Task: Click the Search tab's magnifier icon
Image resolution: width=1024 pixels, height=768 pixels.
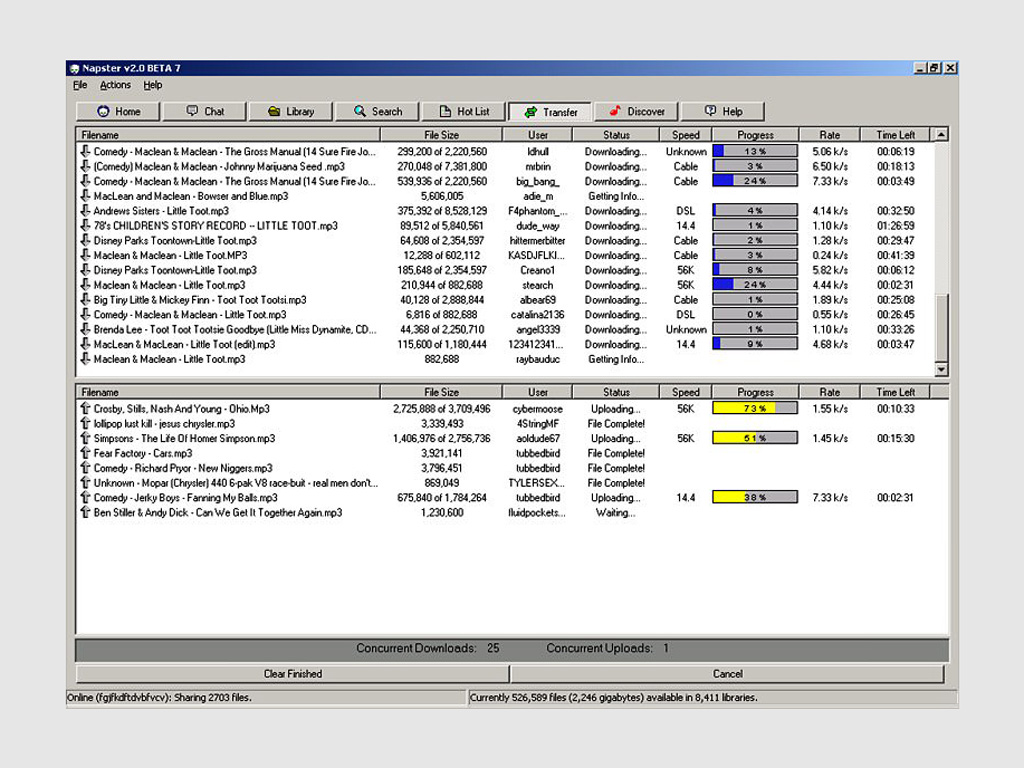Action: (360, 111)
